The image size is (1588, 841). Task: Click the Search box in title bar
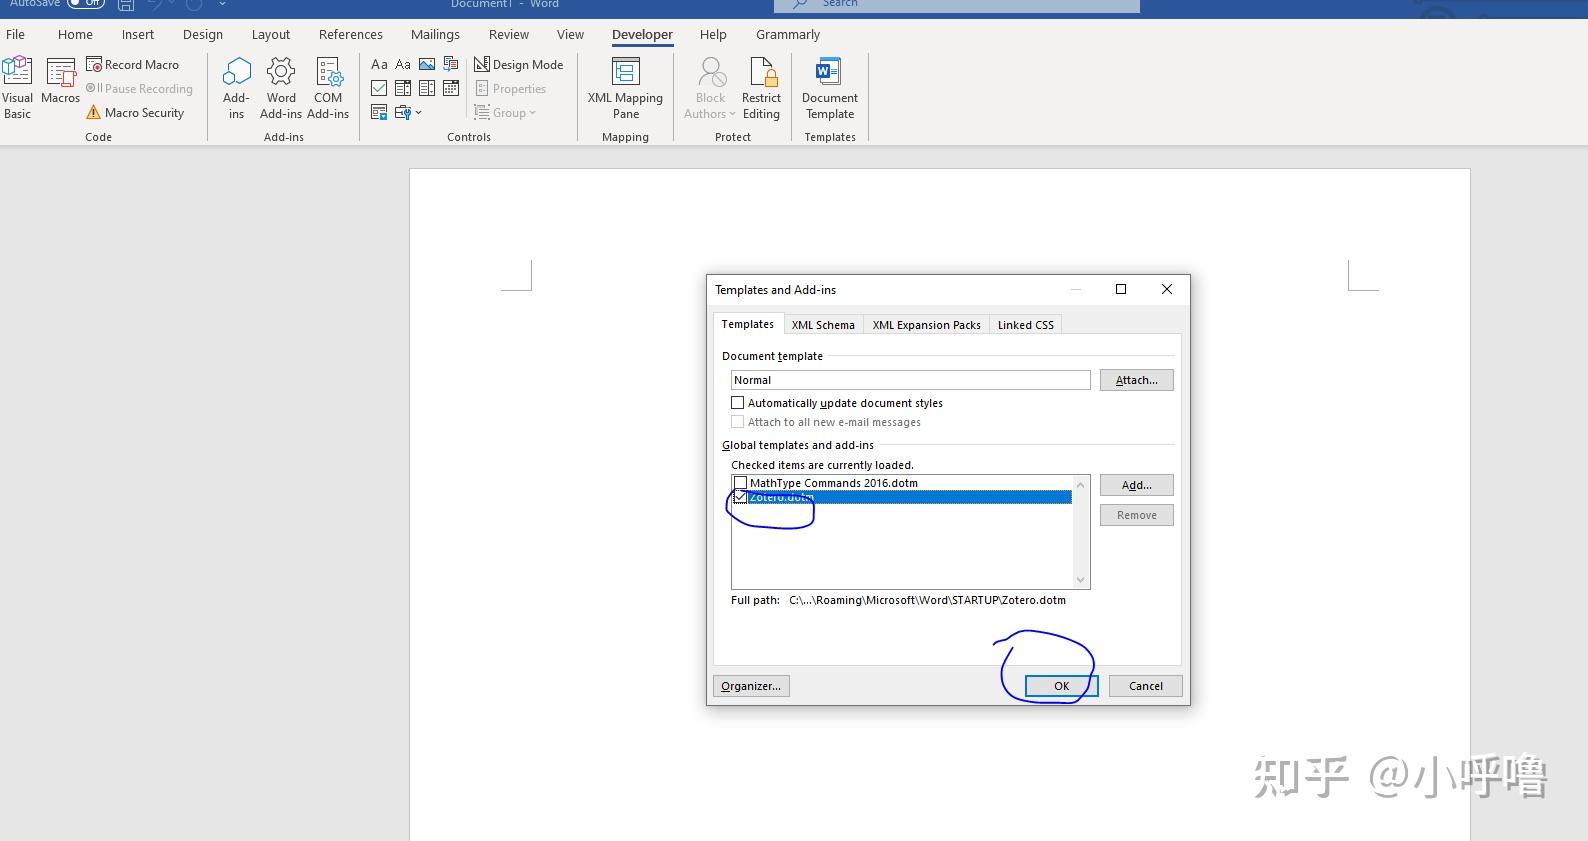point(958,5)
